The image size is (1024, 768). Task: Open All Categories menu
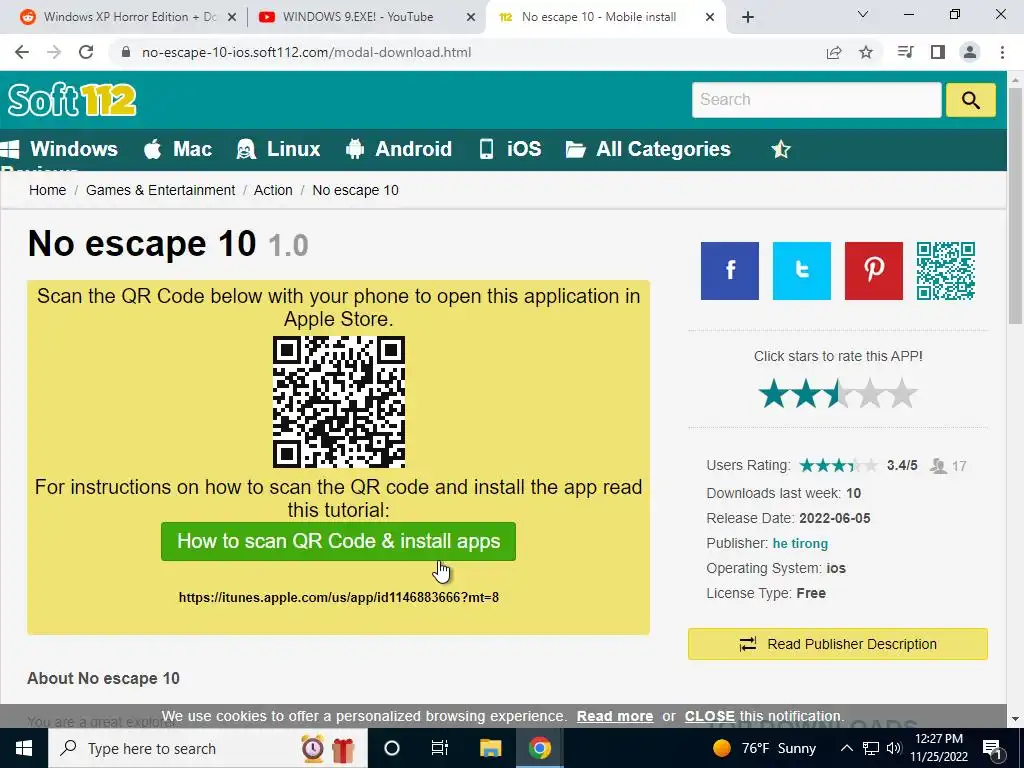pyautogui.click(x=648, y=149)
